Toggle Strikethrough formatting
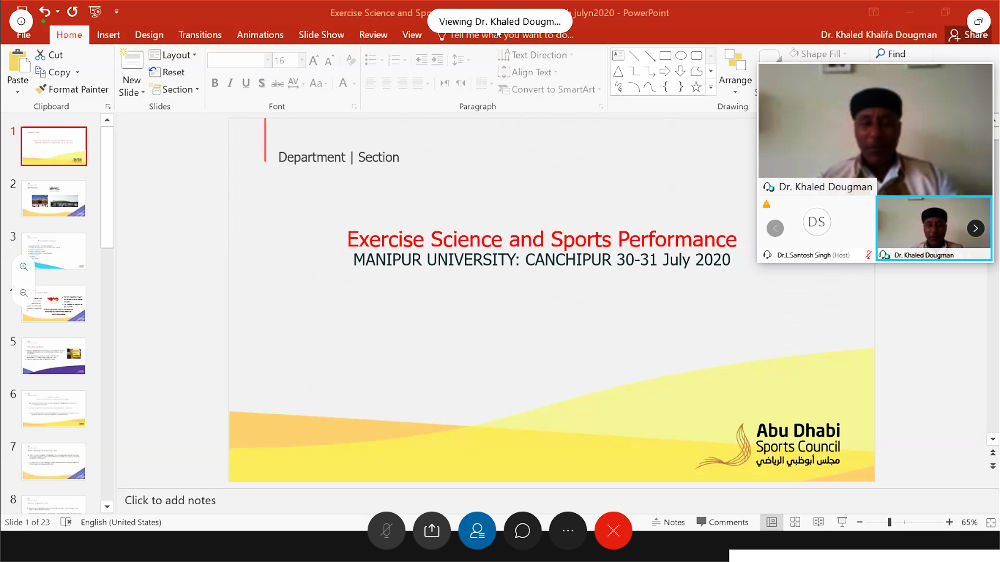The height and width of the screenshot is (562, 1000). (x=277, y=83)
